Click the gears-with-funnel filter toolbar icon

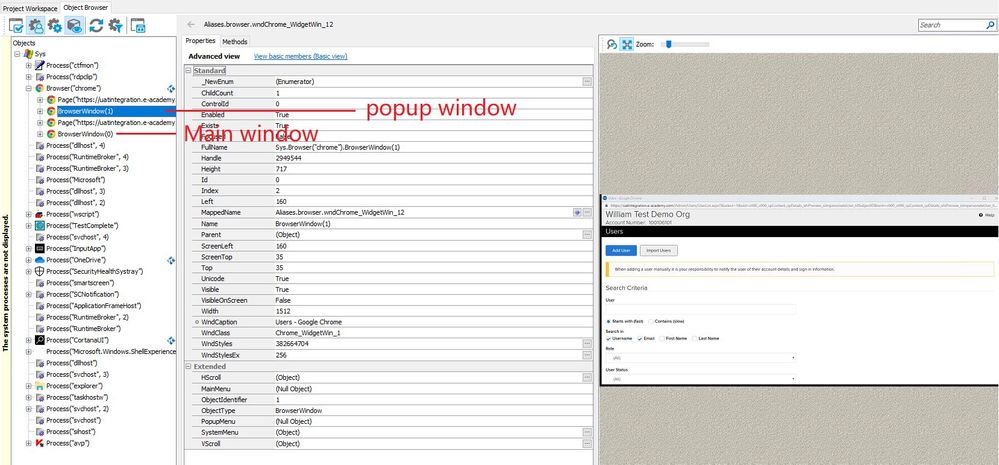(x=115, y=25)
